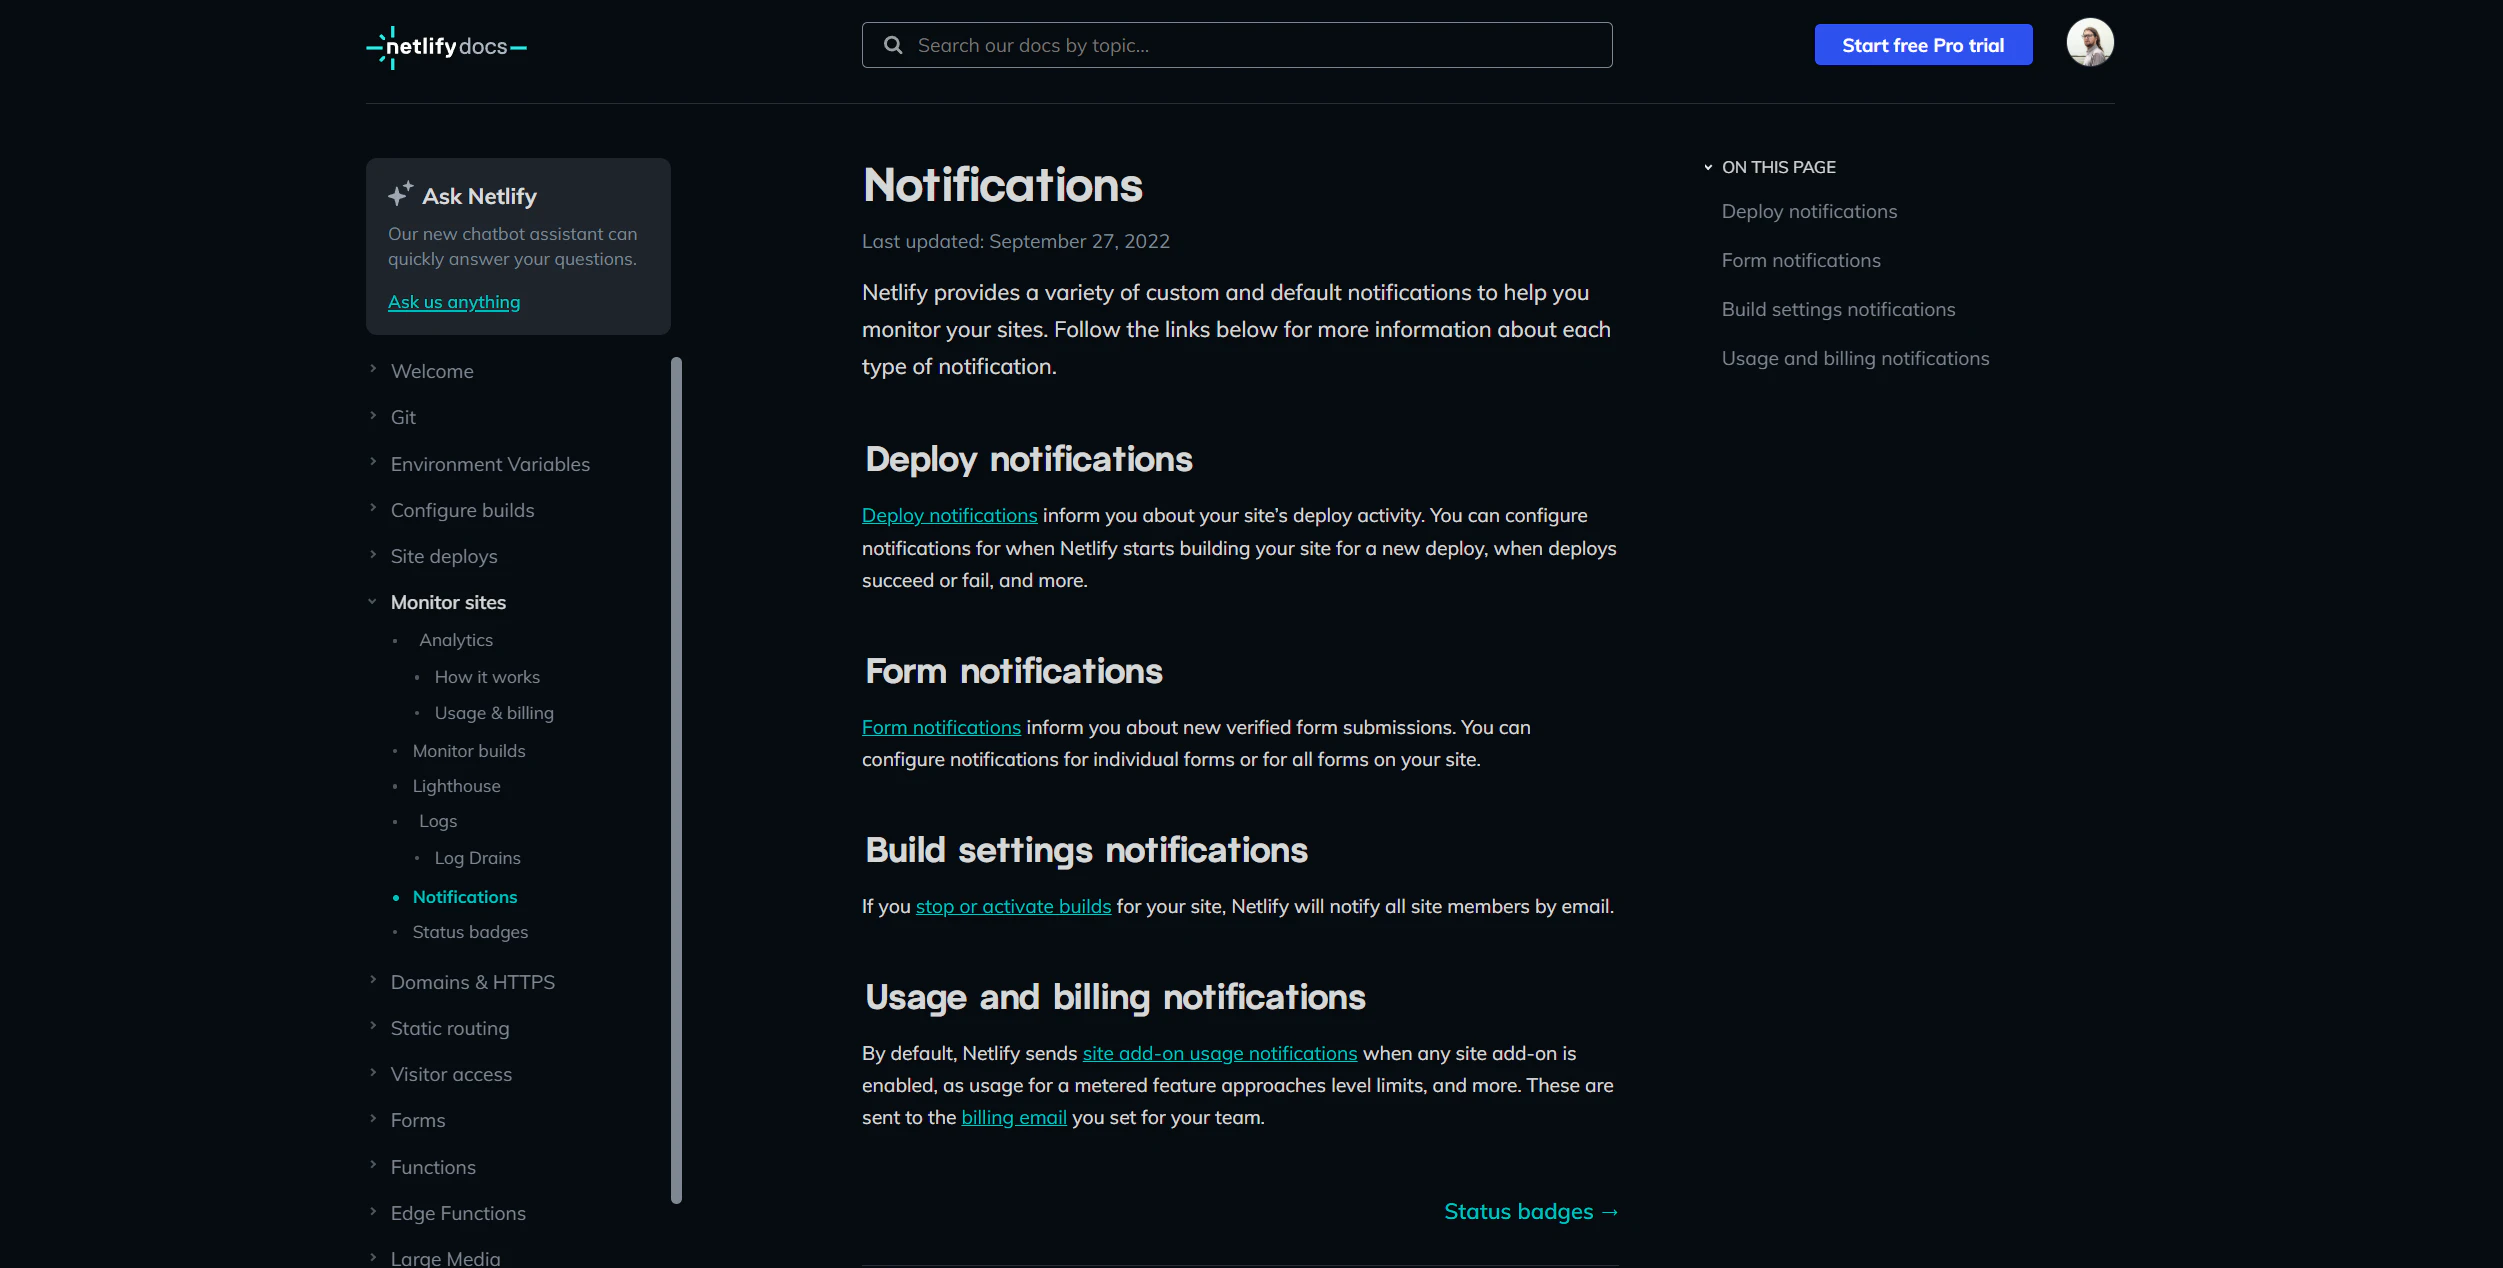Select Usage and billing notifications anchor
This screenshot has height=1268, width=2503.
pos(1855,357)
